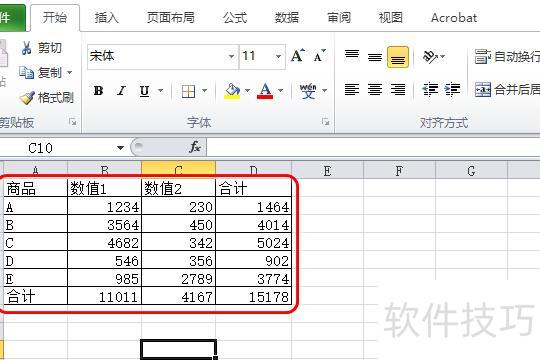This screenshot has width=540, height=360.
Task: Click header cell 数值2
Action: pos(178,188)
